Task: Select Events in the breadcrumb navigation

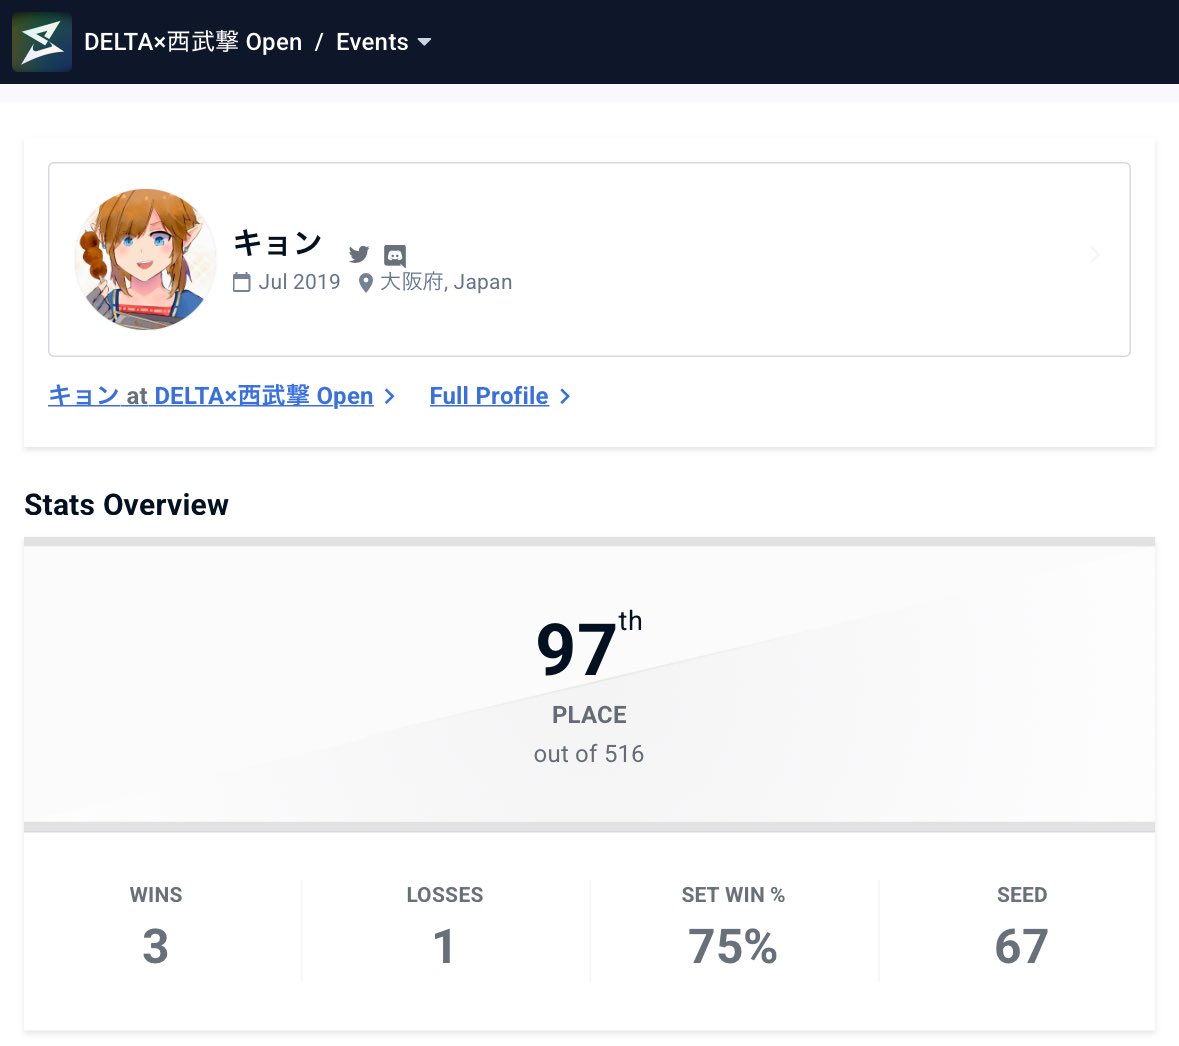Action: (372, 42)
